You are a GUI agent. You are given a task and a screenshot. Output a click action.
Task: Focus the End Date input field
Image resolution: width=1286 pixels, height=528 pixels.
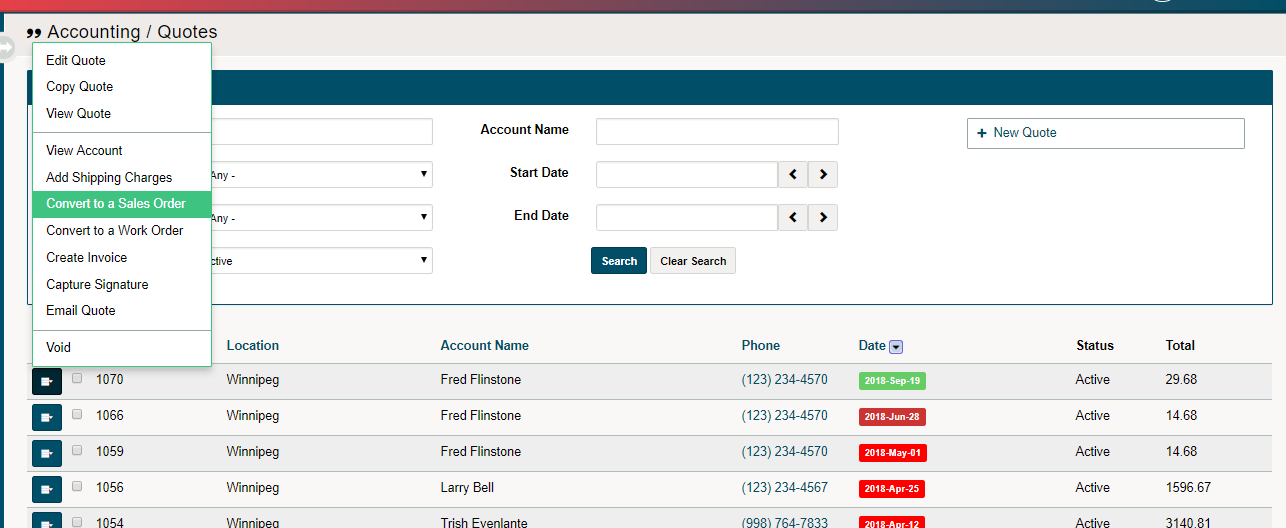687,218
